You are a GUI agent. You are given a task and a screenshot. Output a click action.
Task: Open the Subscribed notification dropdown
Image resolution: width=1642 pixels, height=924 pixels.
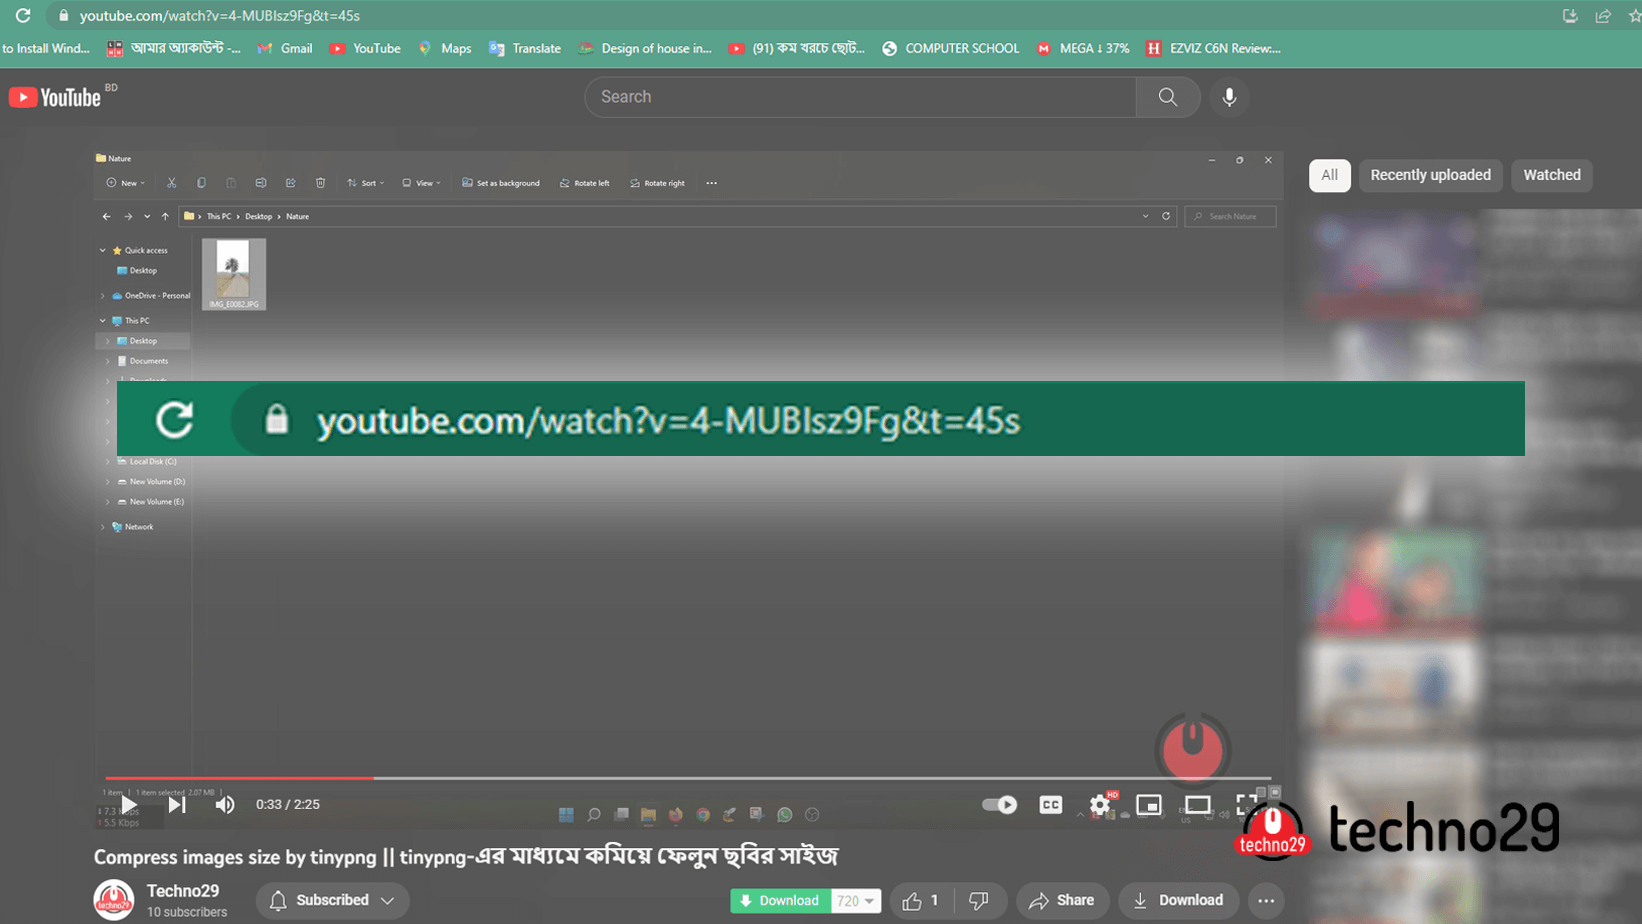pos(332,901)
